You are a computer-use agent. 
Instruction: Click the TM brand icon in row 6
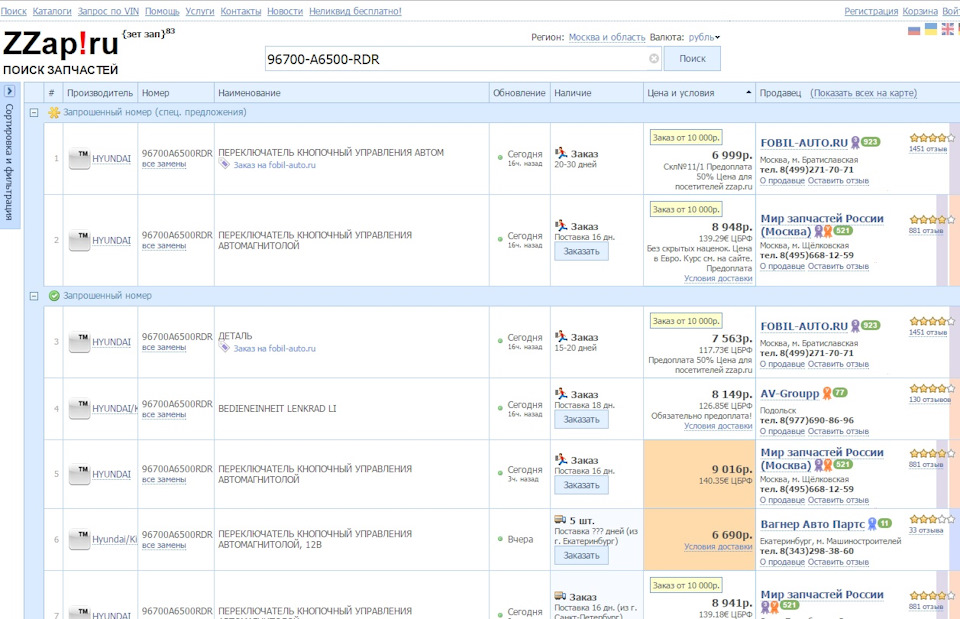[80, 539]
